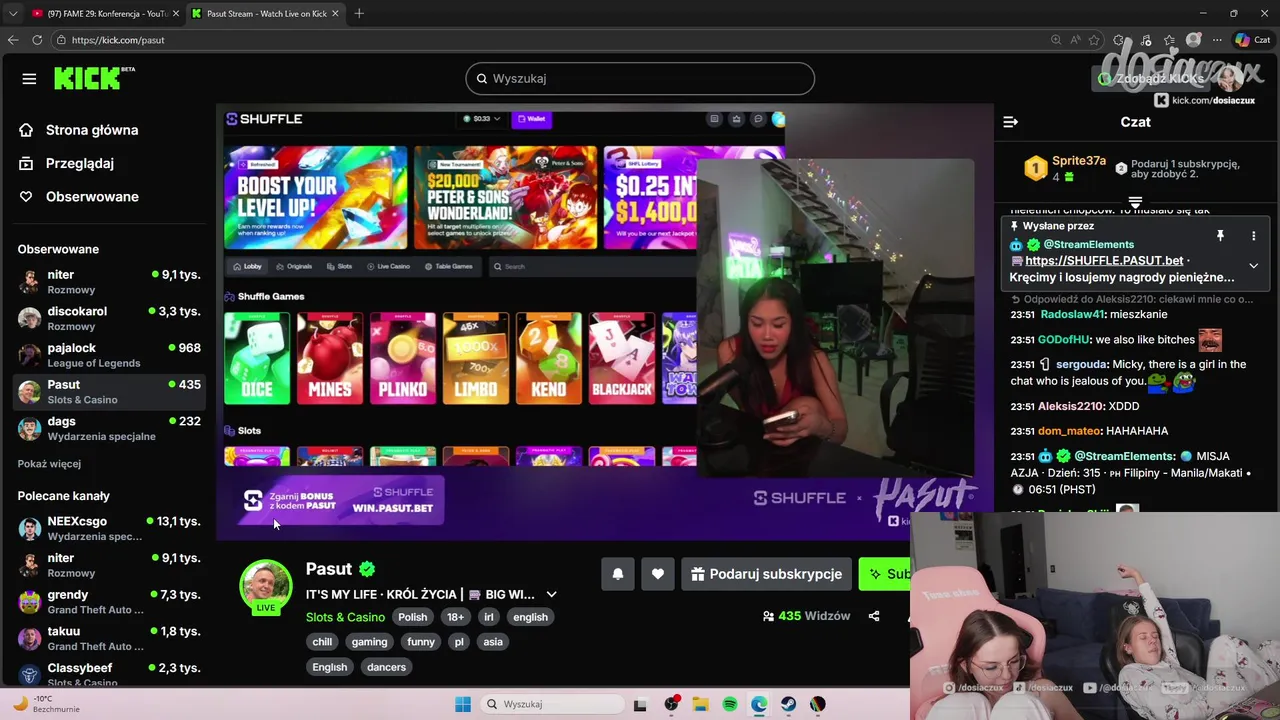Open takuu recommended channel
Image resolution: width=1280 pixels, height=720 pixels.
point(108,638)
